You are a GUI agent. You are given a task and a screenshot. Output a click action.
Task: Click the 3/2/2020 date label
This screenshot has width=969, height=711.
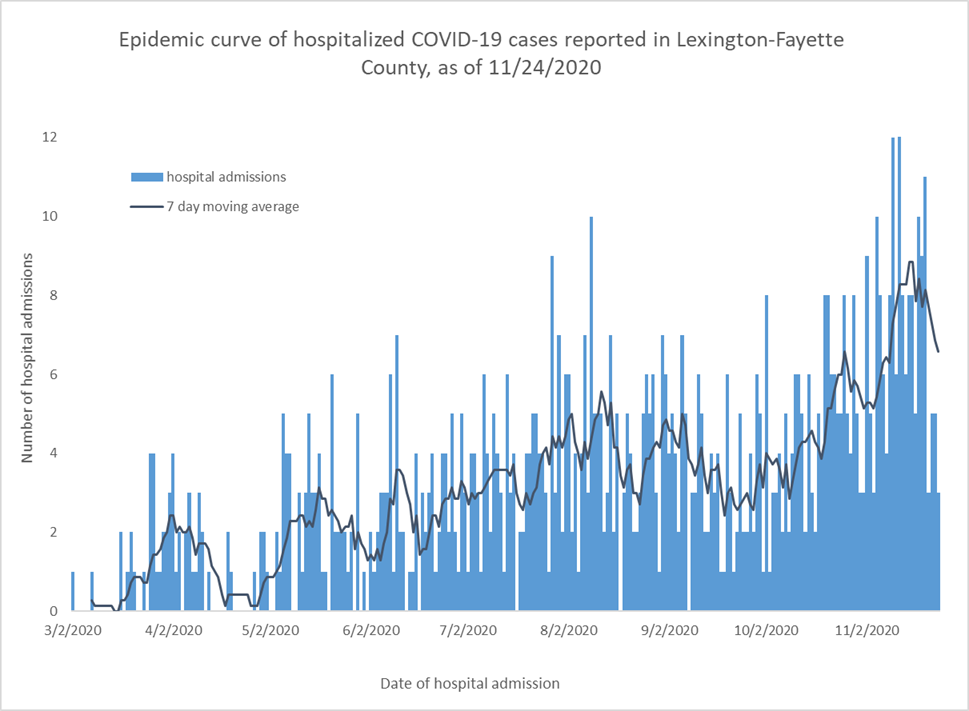click(x=71, y=631)
